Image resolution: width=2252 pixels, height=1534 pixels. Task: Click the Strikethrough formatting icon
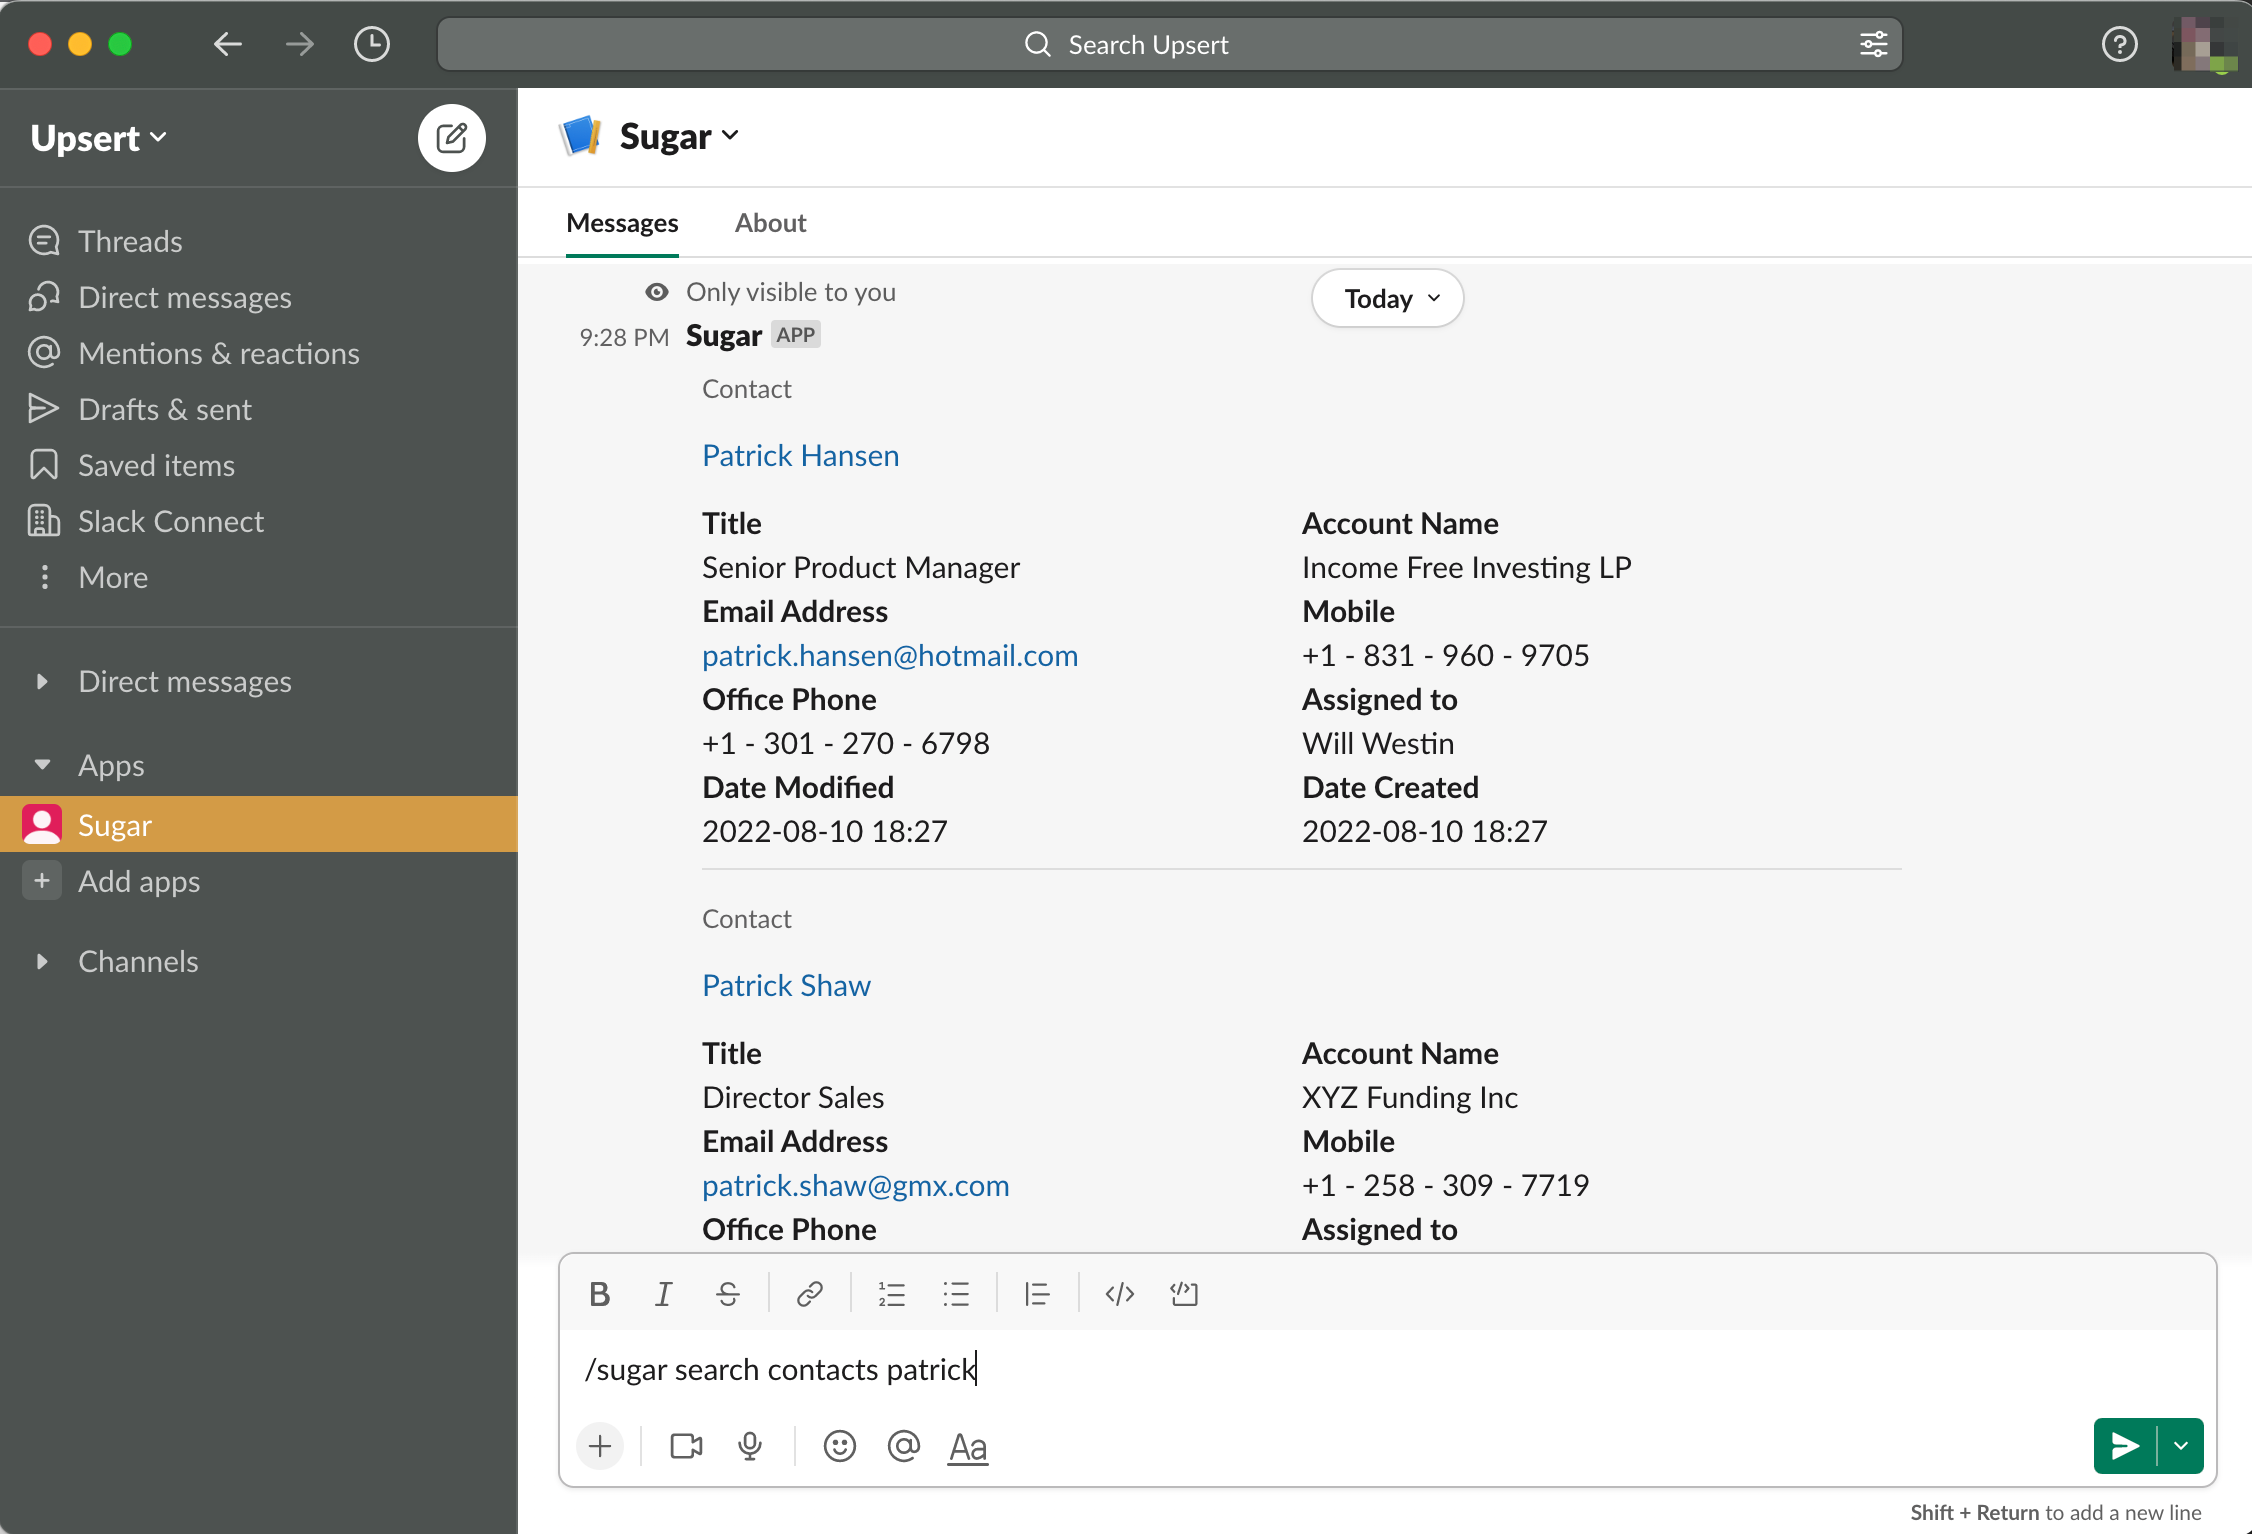(x=727, y=1294)
